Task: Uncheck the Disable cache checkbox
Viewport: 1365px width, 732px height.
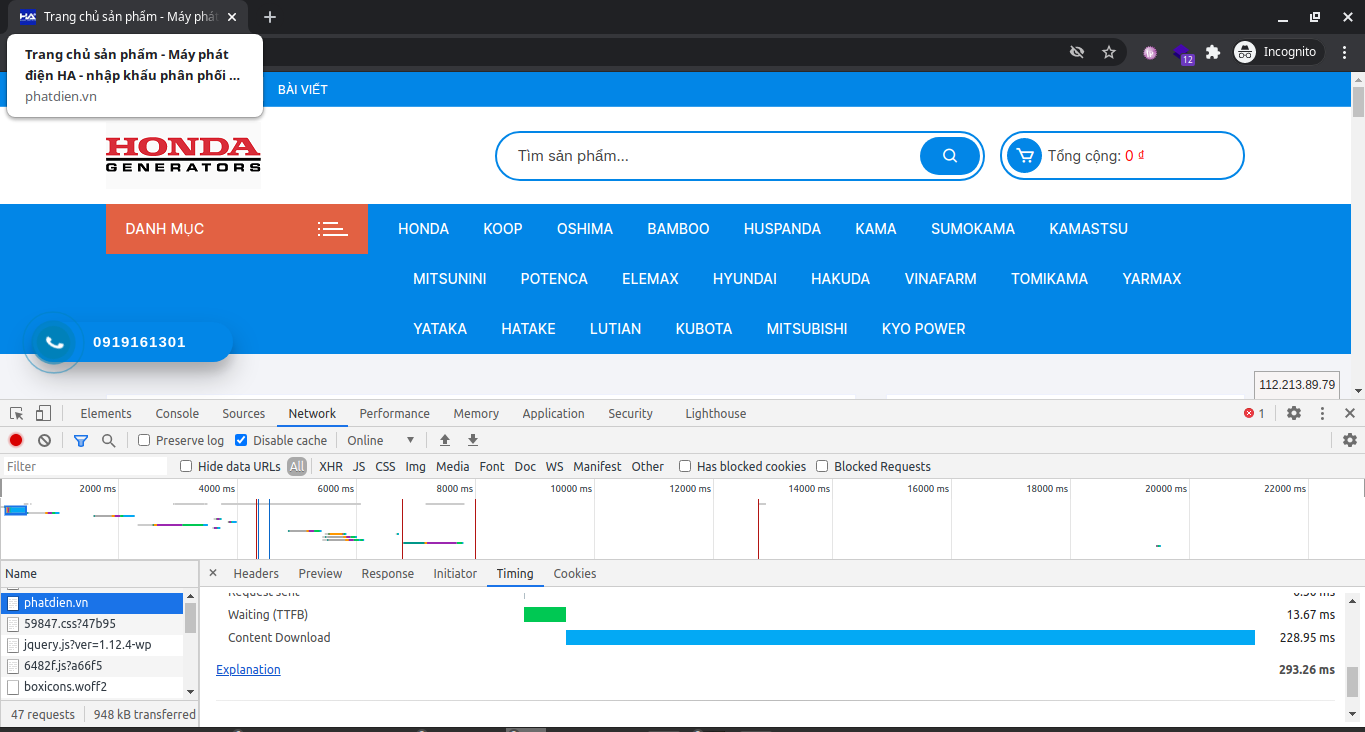Action: pyautogui.click(x=241, y=440)
